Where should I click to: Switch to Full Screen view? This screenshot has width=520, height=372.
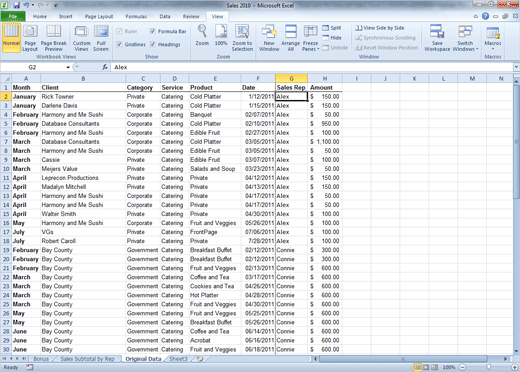(x=101, y=37)
